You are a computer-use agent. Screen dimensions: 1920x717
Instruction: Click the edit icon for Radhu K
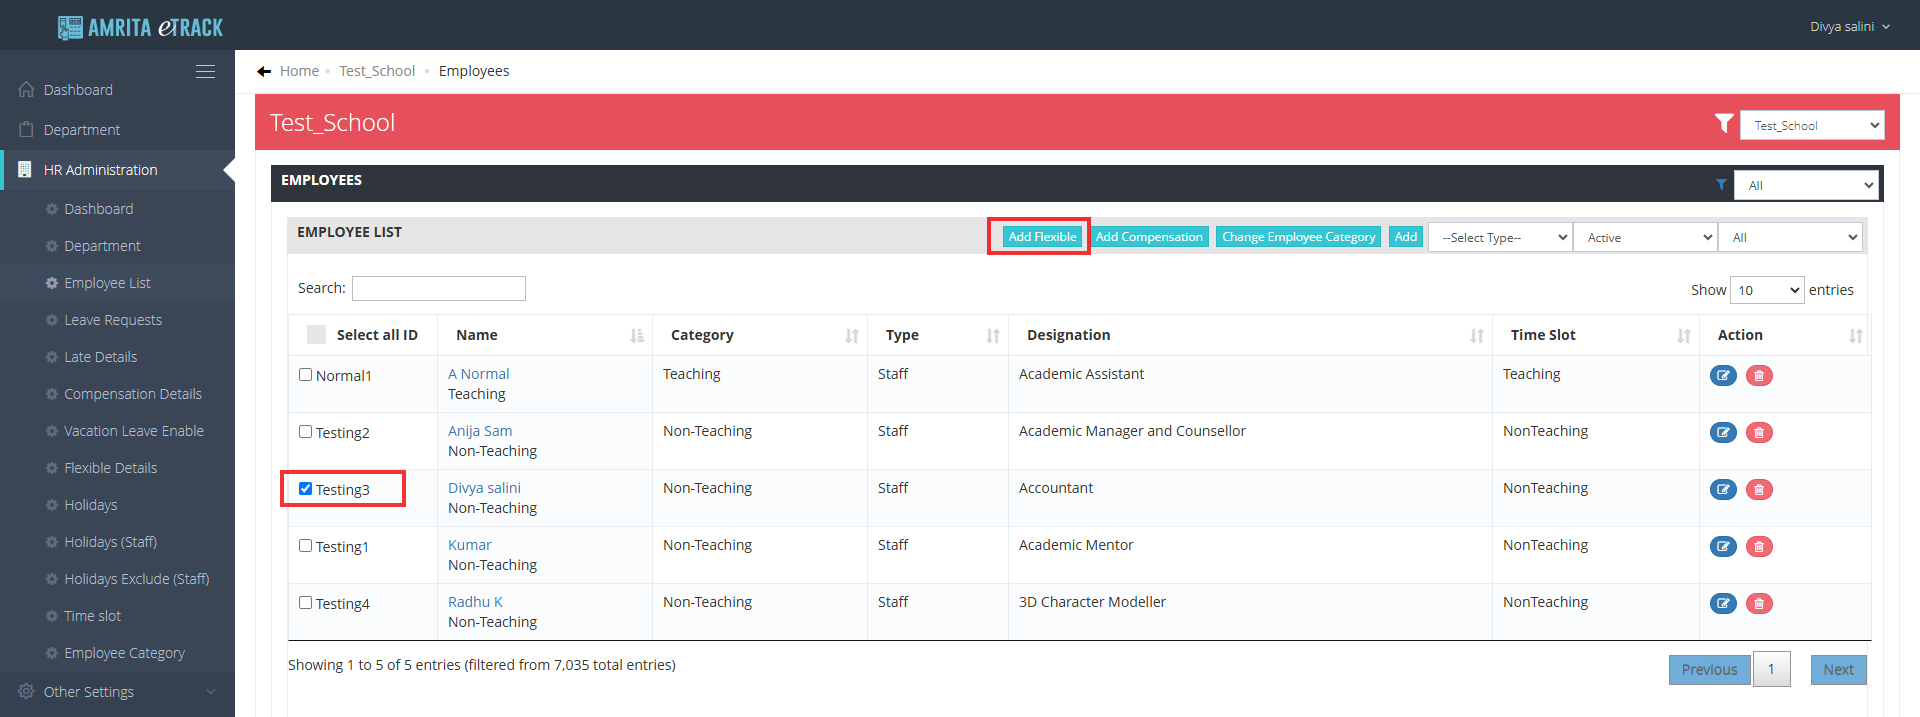pos(1722,604)
